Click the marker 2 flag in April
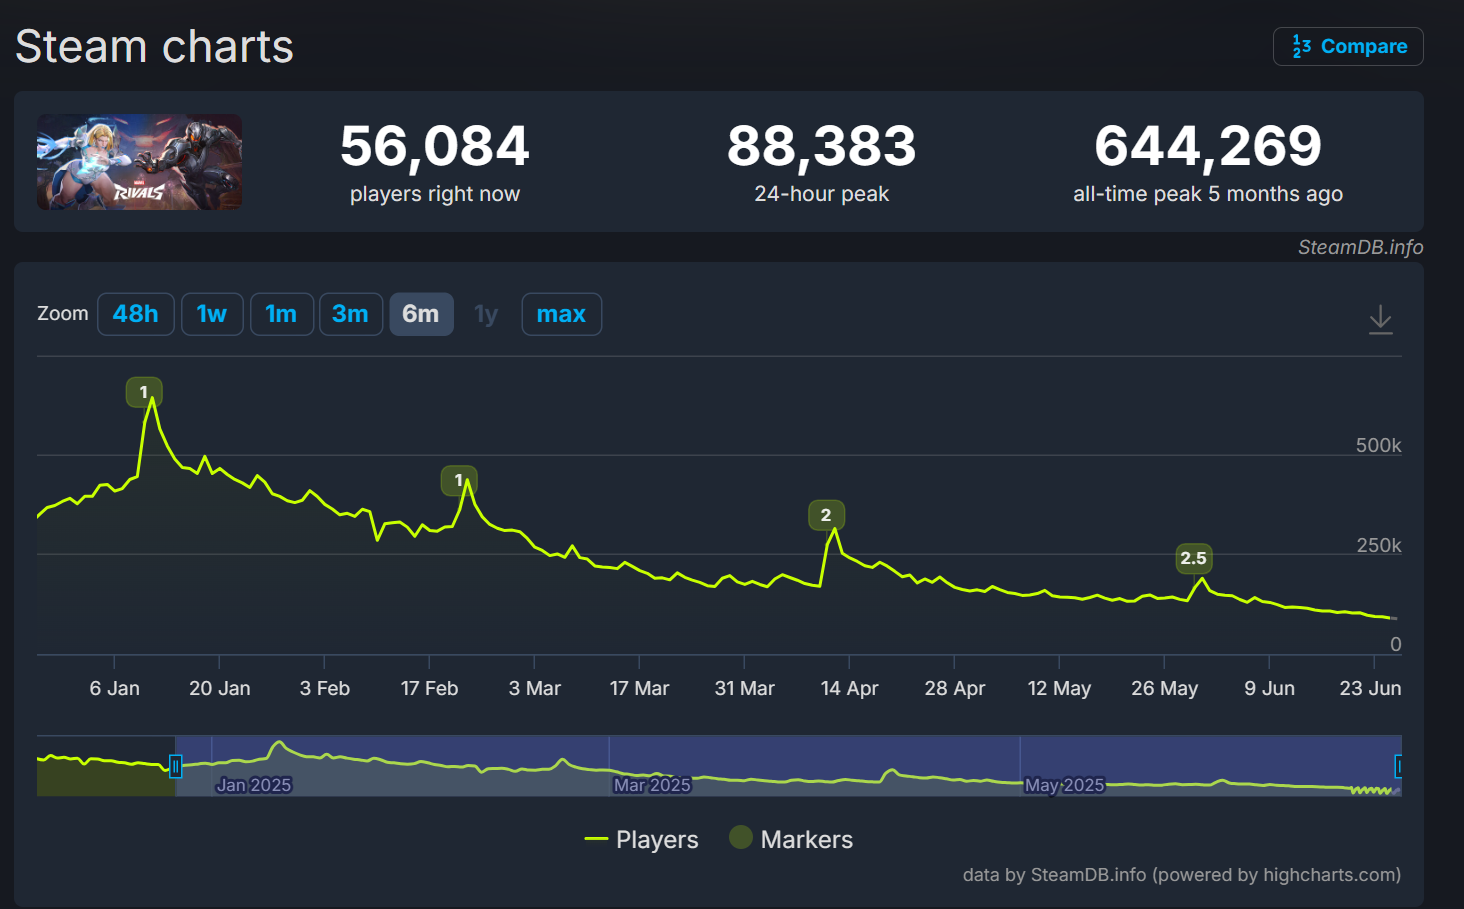Screen dimensions: 1464x909 (826, 515)
